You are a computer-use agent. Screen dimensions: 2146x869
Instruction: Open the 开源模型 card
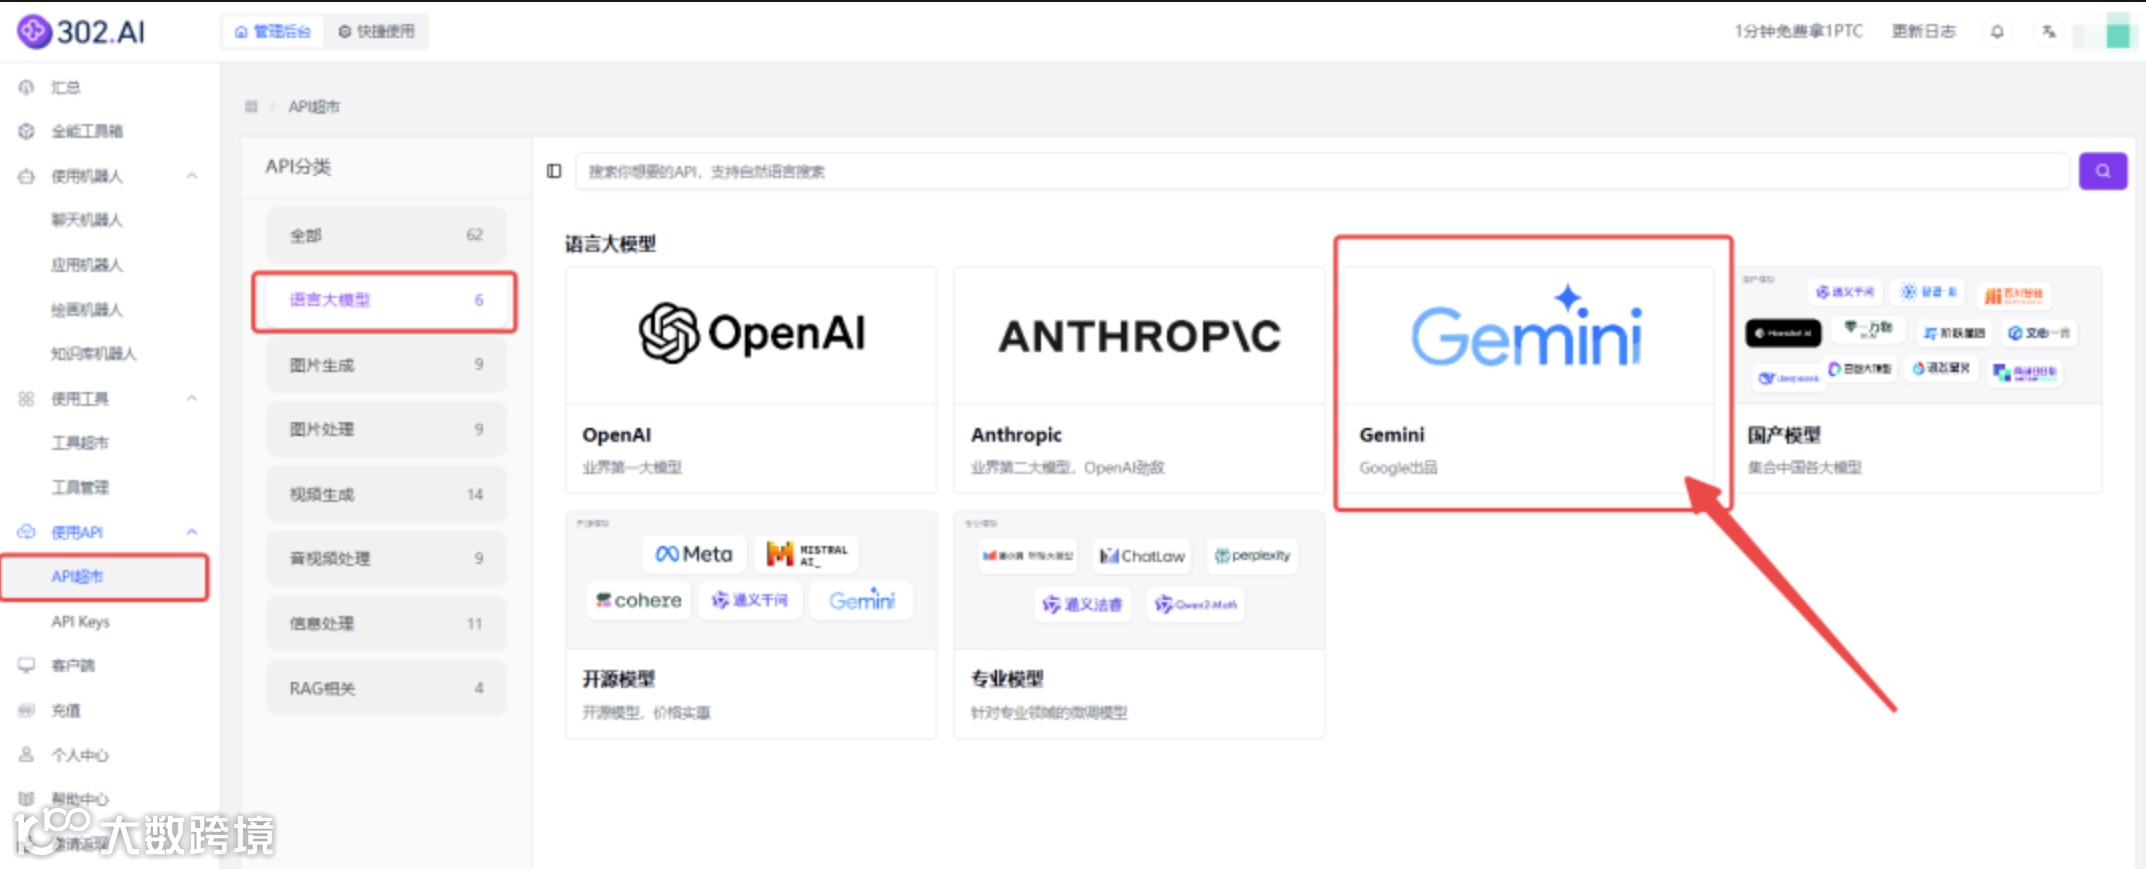(751, 625)
